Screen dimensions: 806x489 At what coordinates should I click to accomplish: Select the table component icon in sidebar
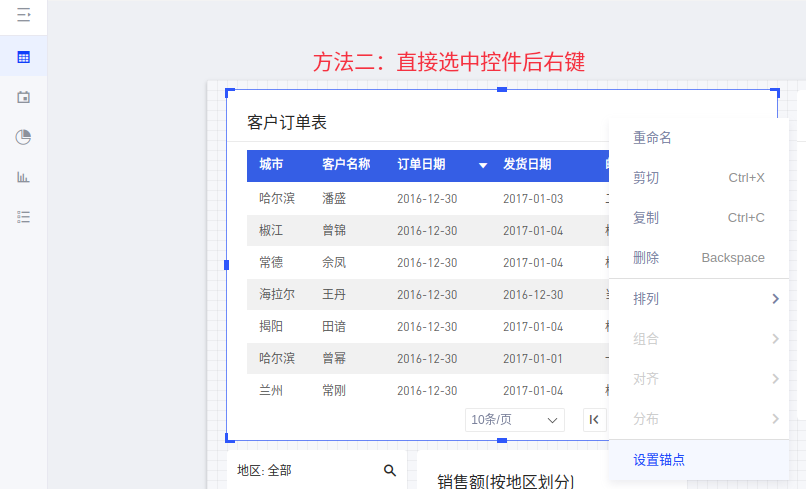(x=23, y=57)
